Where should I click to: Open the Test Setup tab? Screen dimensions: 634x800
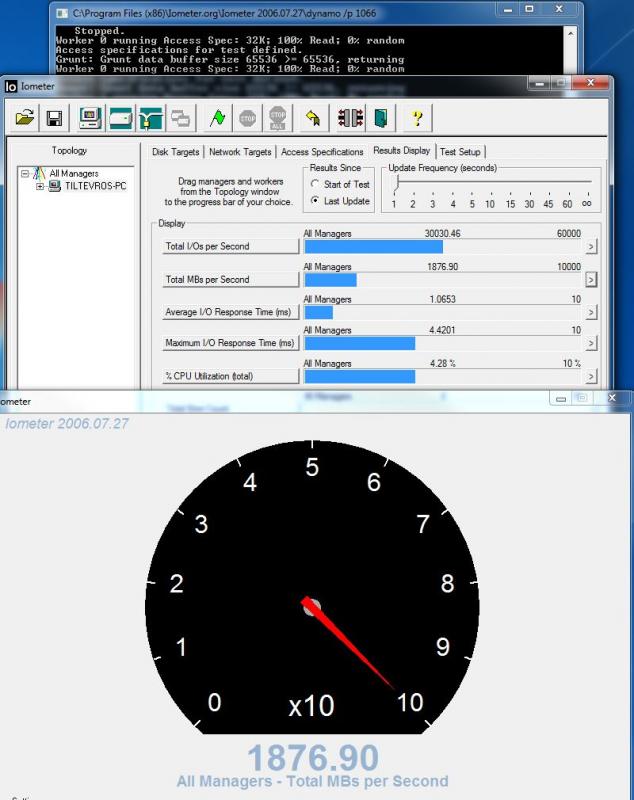pyautogui.click(x=460, y=152)
